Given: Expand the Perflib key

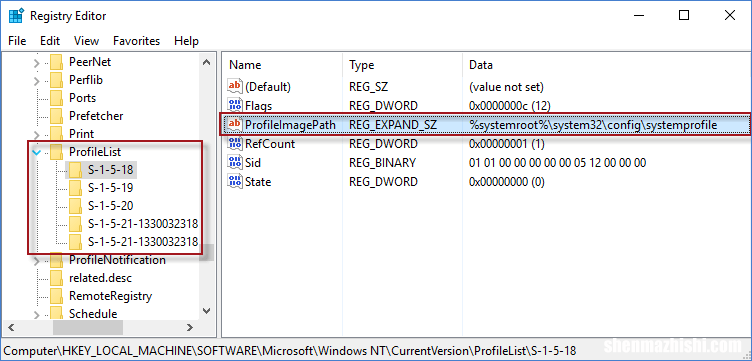Looking at the screenshot, I should click(x=36, y=81).
